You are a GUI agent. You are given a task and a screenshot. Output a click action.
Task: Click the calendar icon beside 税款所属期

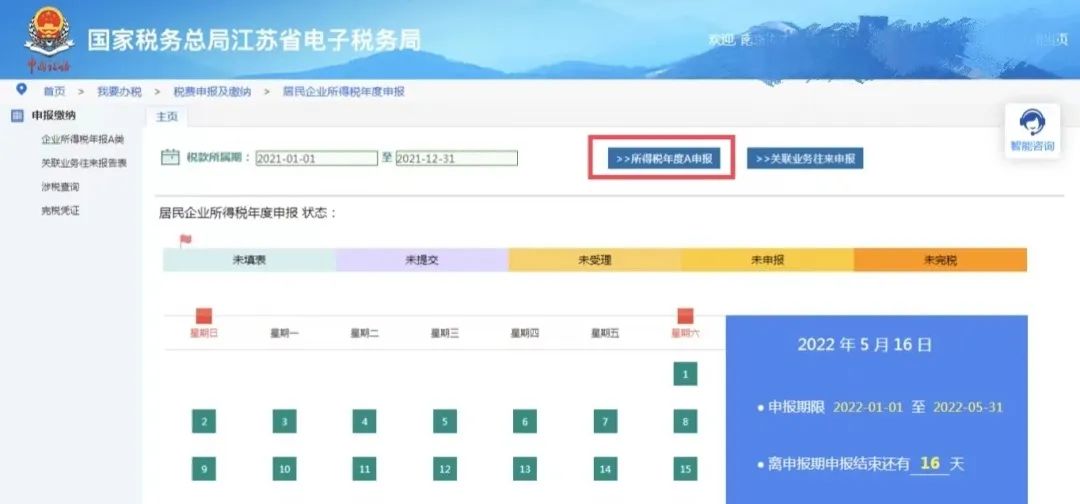tap(169, 158)
